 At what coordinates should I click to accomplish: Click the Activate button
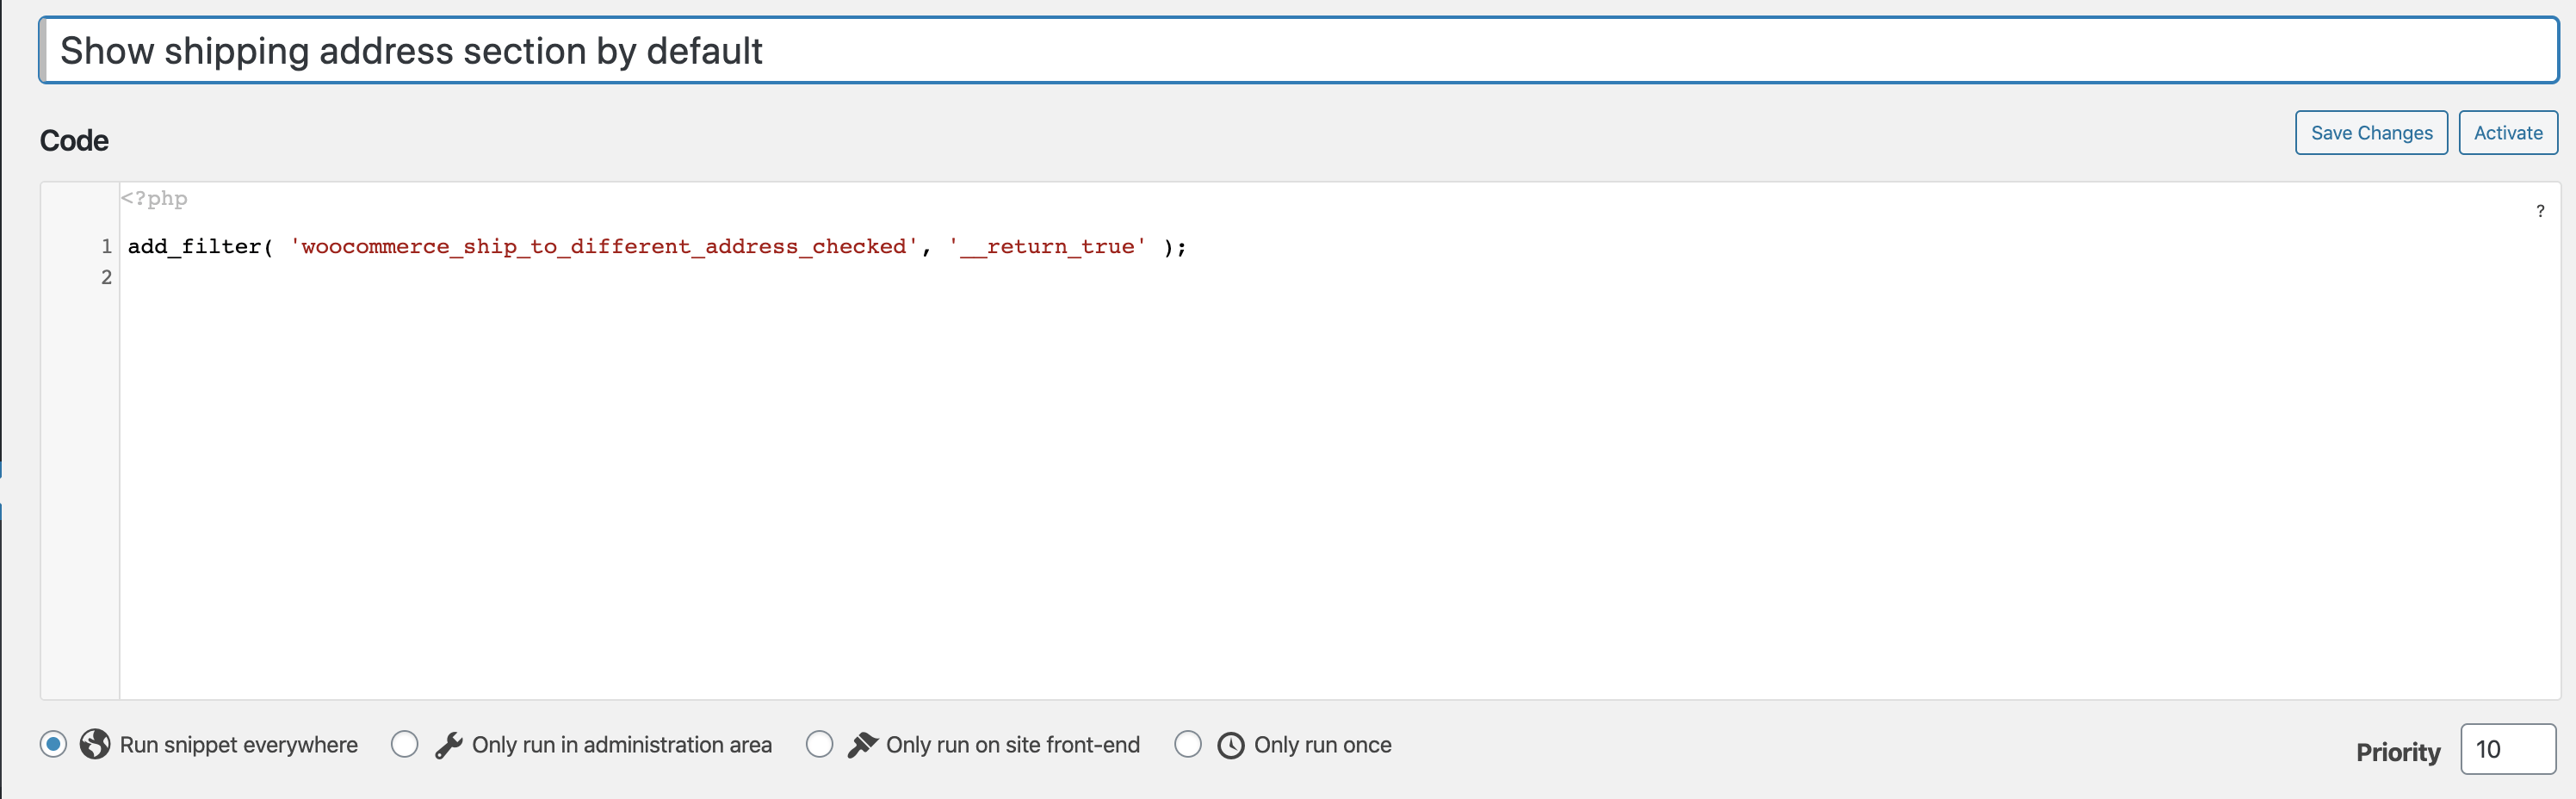coord(2507,133)
